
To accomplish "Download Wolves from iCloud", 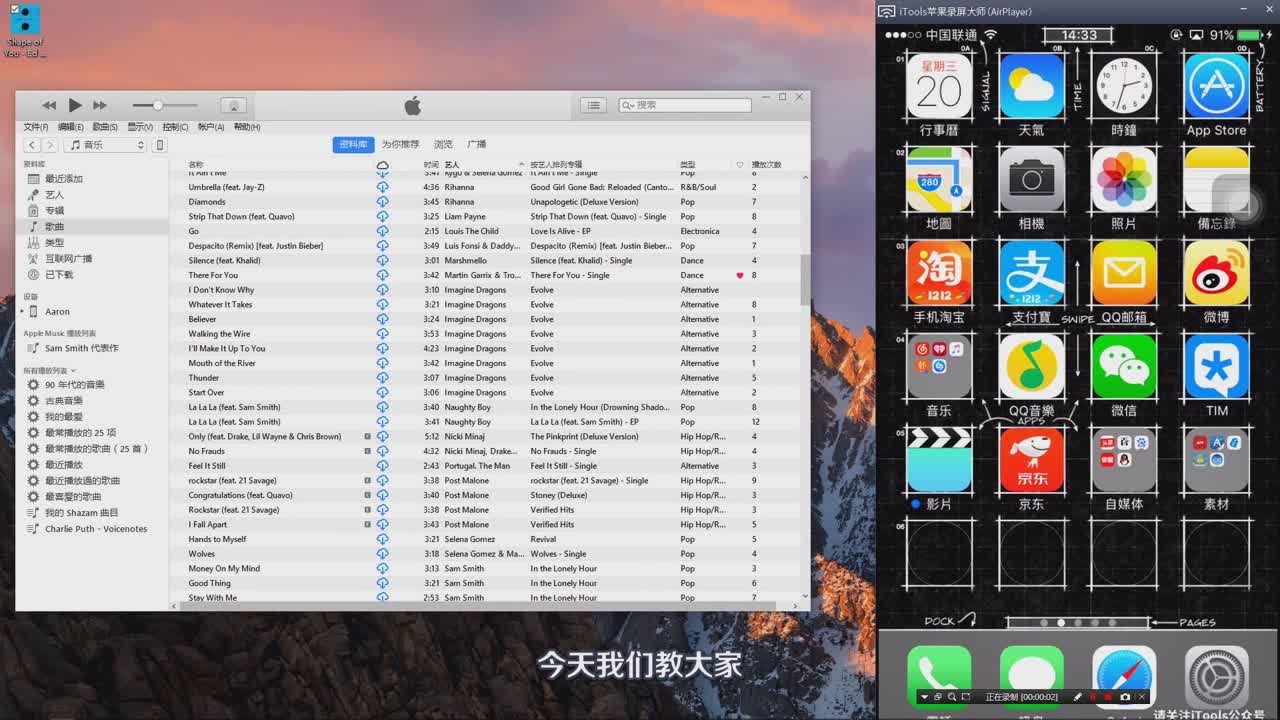I will tap(382, 554).
